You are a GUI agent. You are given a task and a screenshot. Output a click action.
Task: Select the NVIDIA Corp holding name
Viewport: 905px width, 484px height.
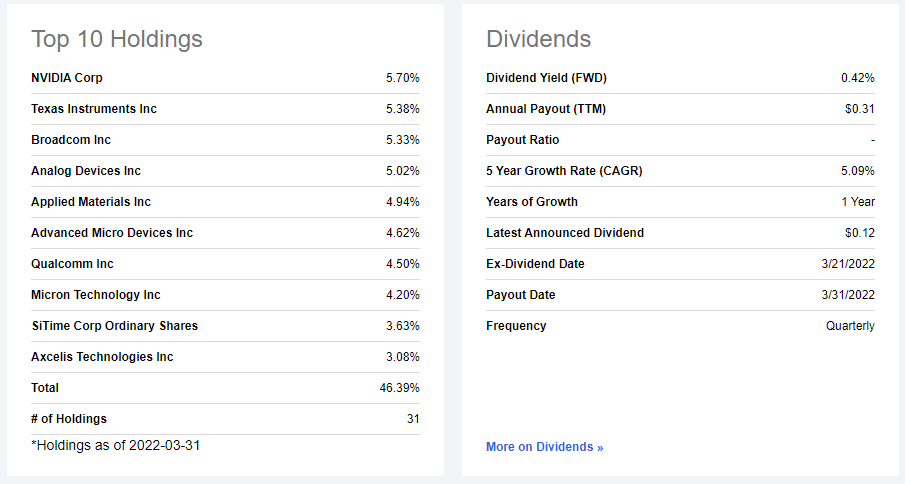[67, 77]
